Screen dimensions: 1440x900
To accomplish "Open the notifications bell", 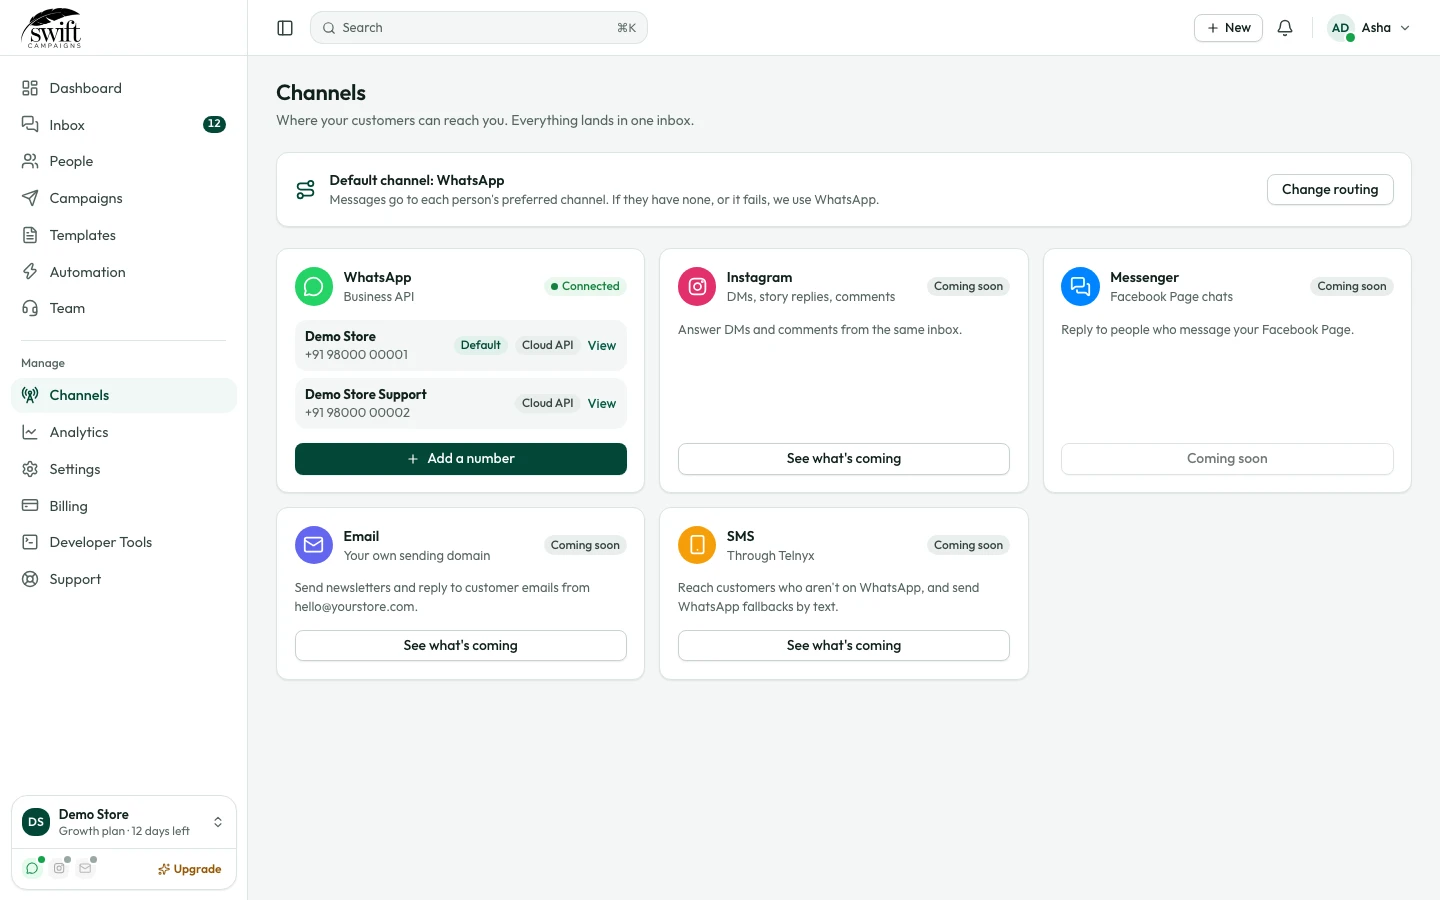I will point(1285,28).
